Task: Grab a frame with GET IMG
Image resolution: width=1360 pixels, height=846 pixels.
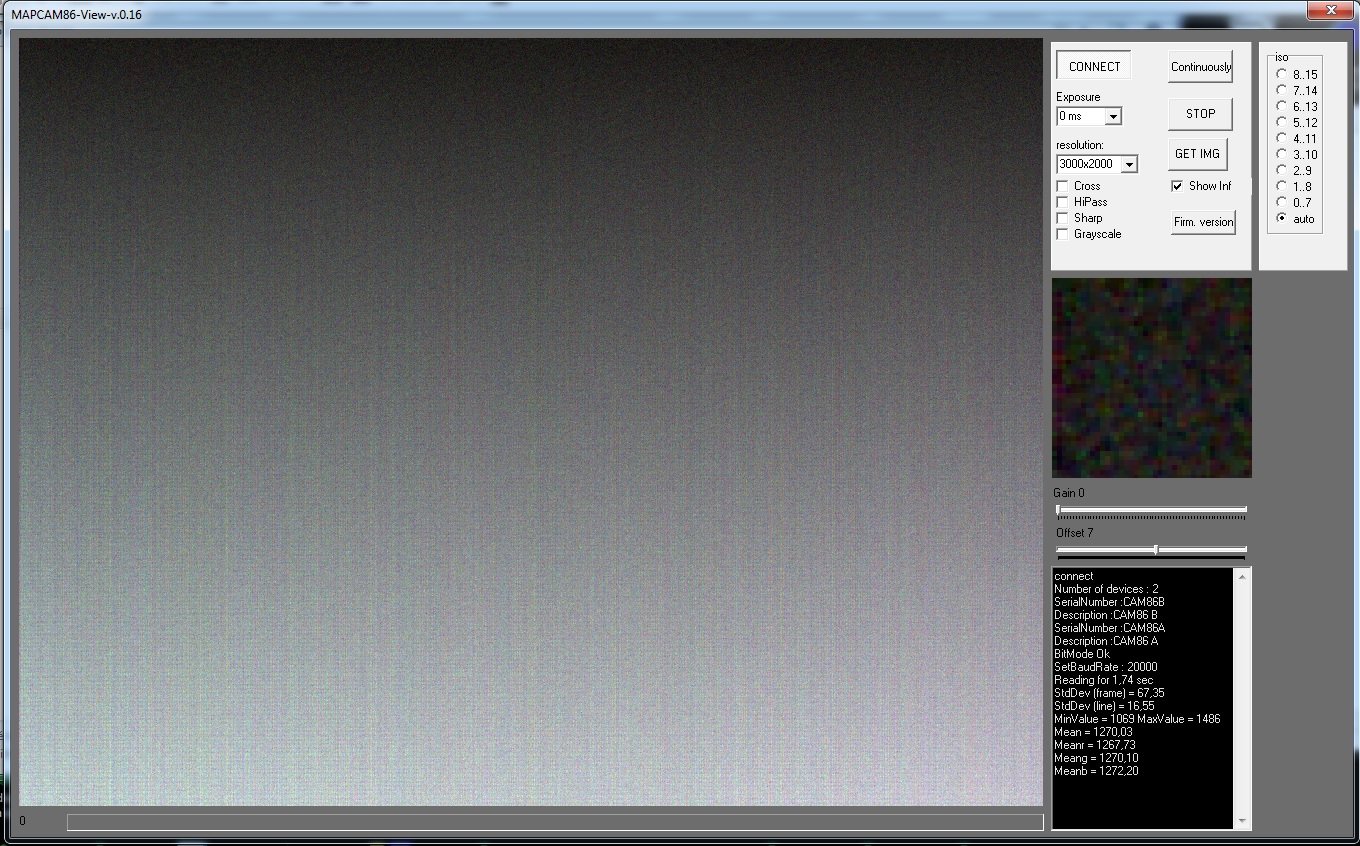Action: [1197, 154]
